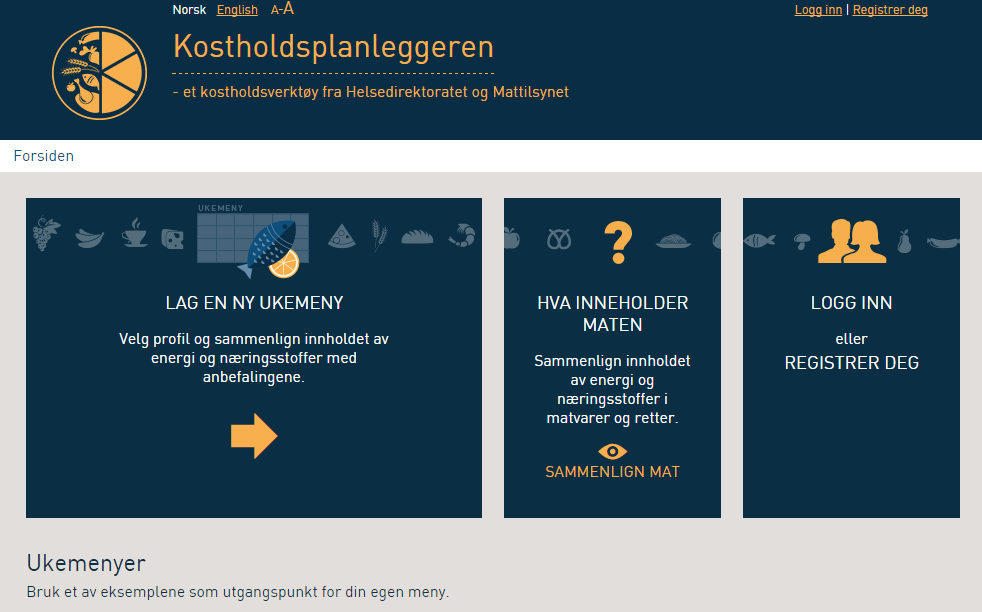Decrease font size with small A
The image size is (982, 612).
pos(274,11)
